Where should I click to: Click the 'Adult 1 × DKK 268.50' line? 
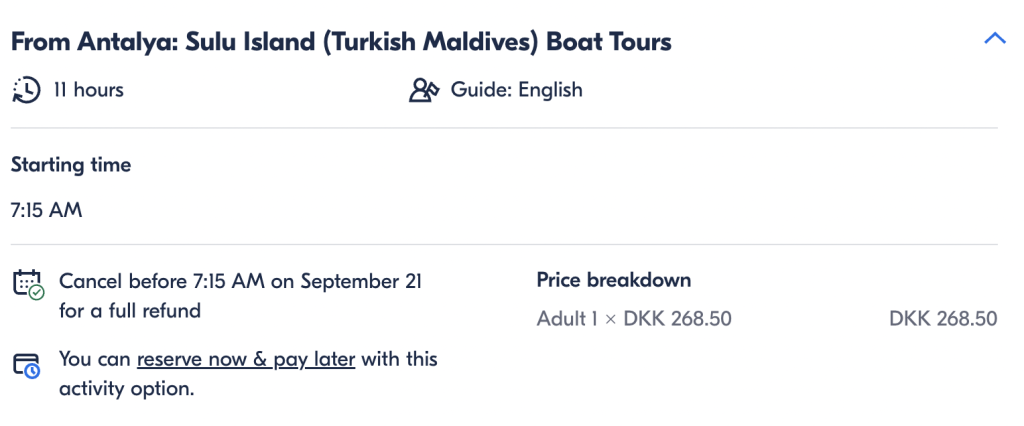[x=634, y=319]
